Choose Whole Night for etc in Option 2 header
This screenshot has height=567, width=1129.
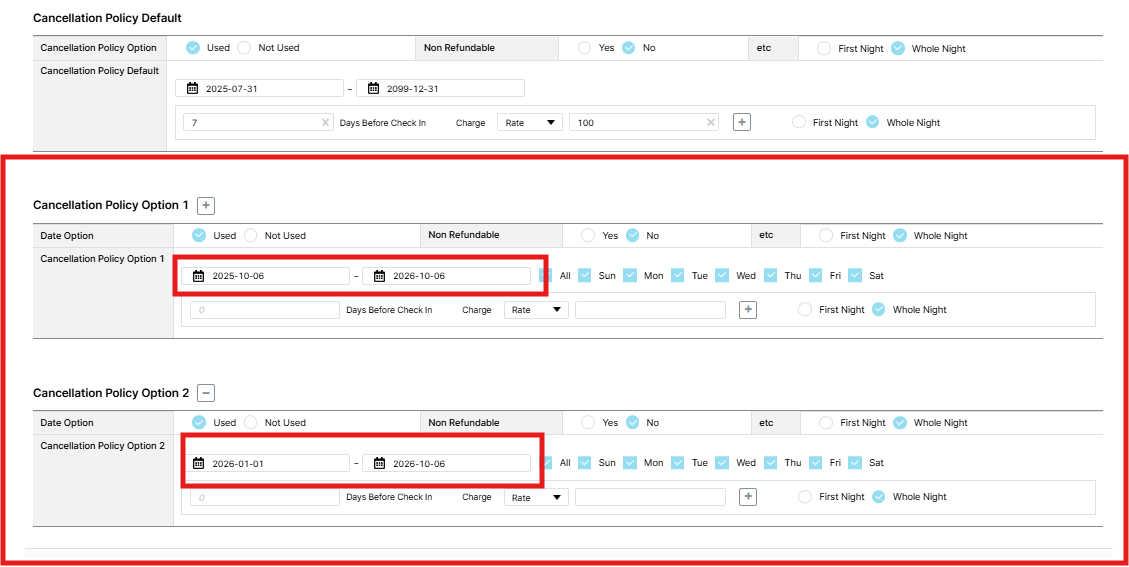coord(900,423)
